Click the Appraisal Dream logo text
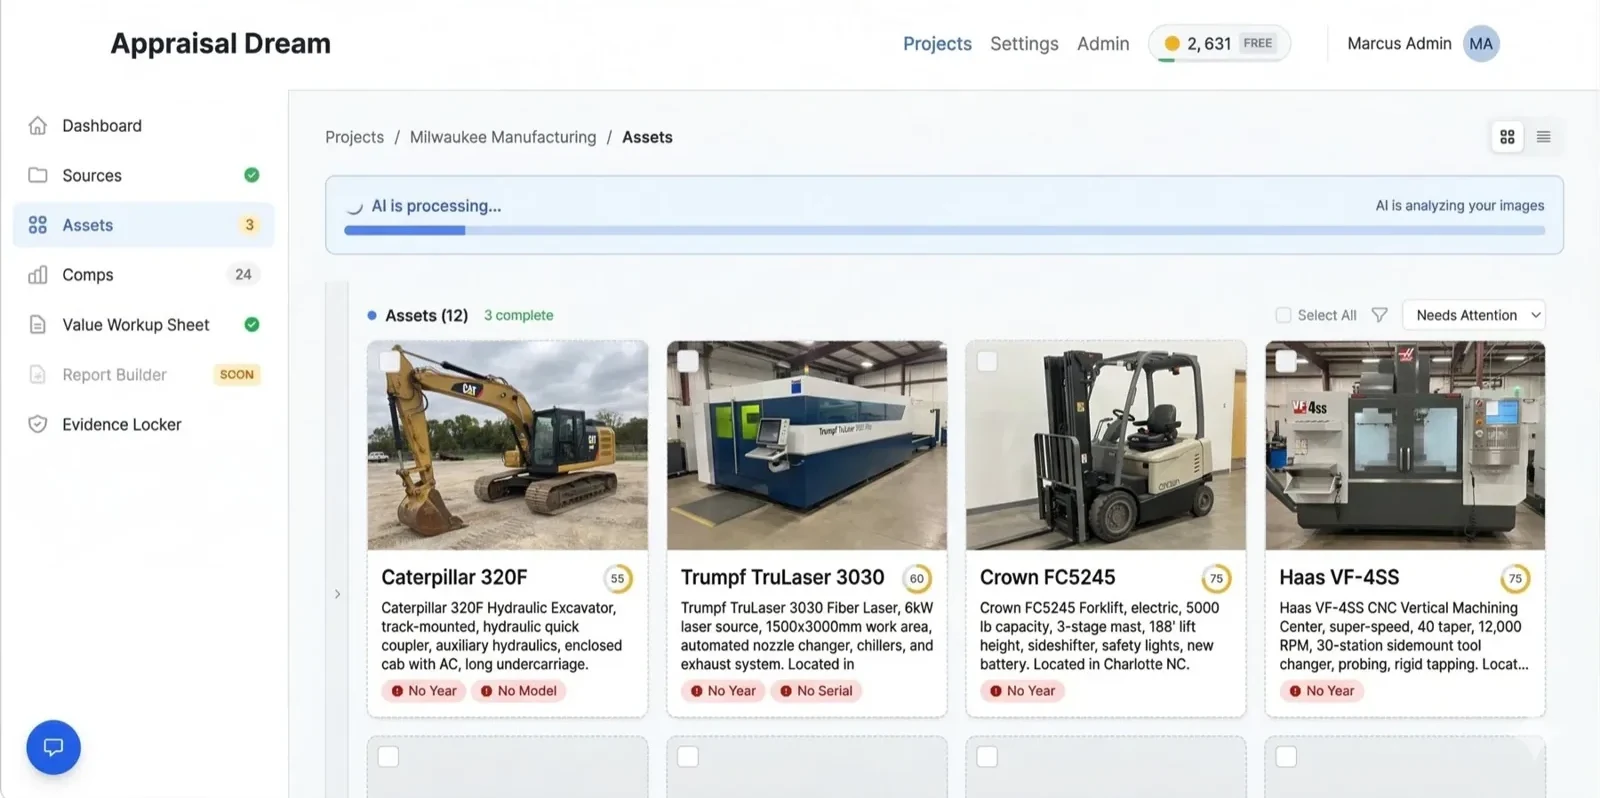 220,44
